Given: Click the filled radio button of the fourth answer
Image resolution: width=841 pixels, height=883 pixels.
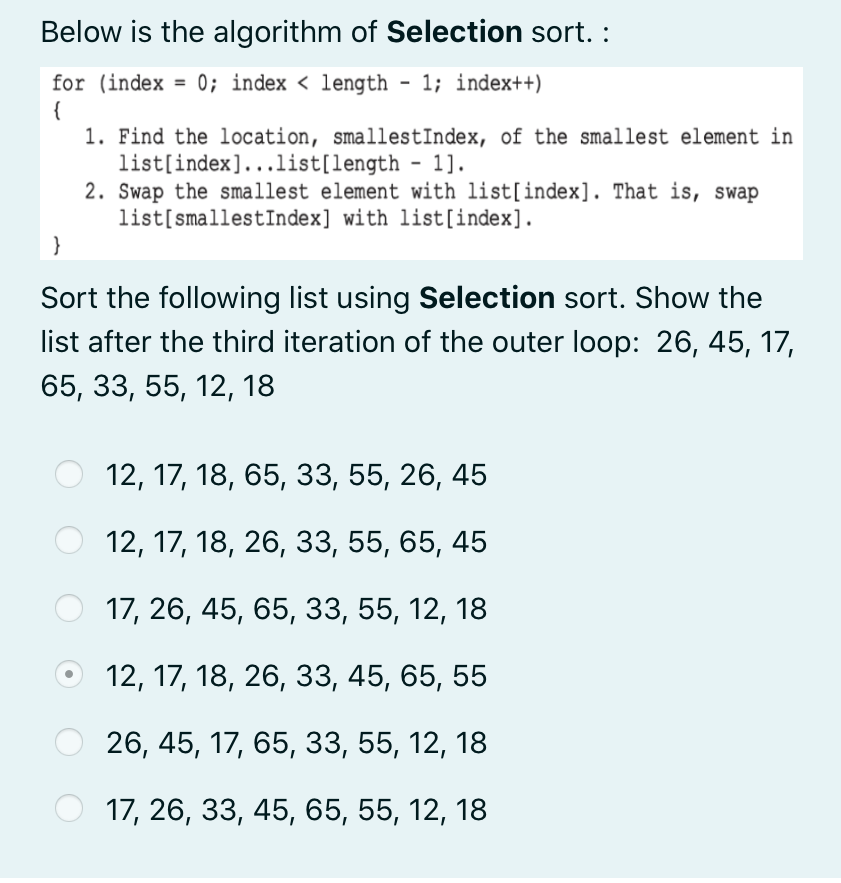Looking at the screenshot, I should coord(68,674).
